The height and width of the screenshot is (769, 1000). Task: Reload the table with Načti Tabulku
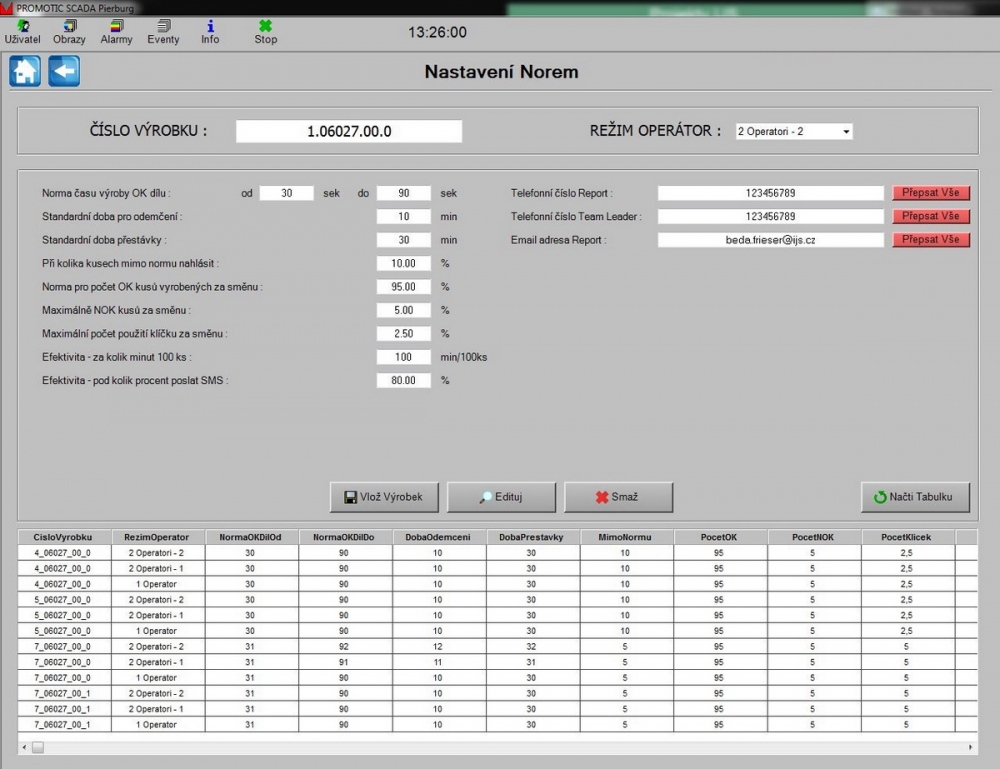(x=915, y=497)
